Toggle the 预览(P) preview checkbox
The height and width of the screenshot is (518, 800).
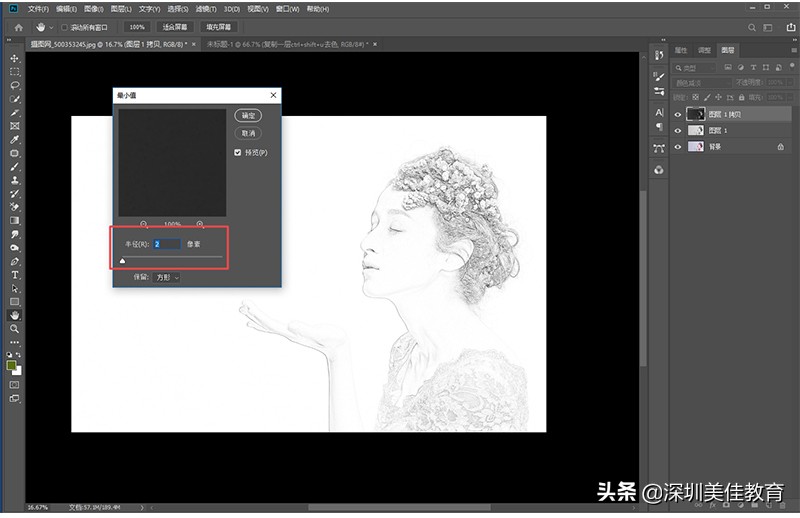(x=238, y=153)
